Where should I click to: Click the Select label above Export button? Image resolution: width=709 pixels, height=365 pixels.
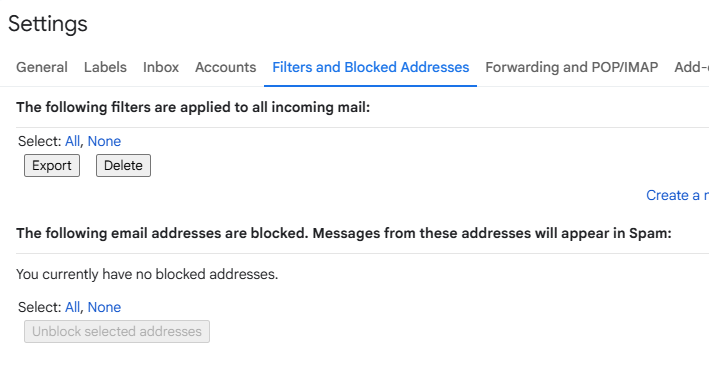39,141
